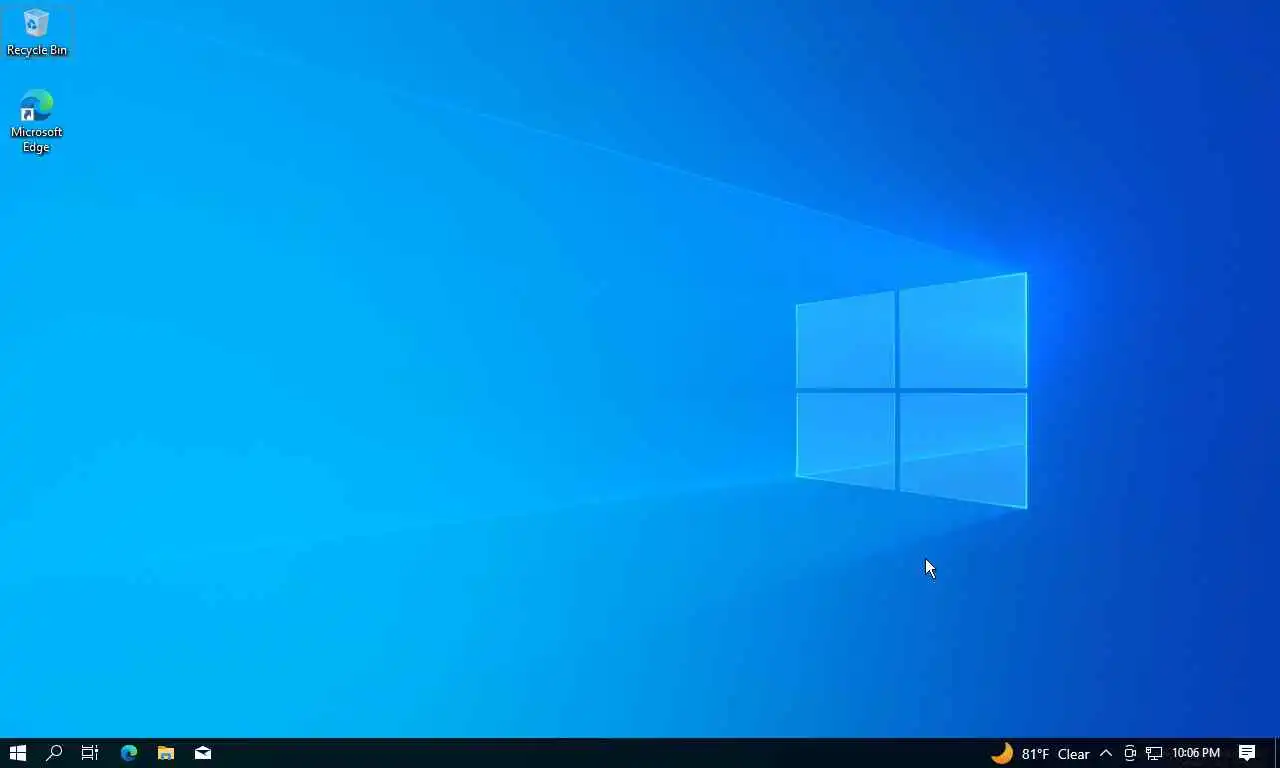The height and width of the screenshot is (768, 1280).
Task: Open the Windows Start menu
Action: click(18, 753)
